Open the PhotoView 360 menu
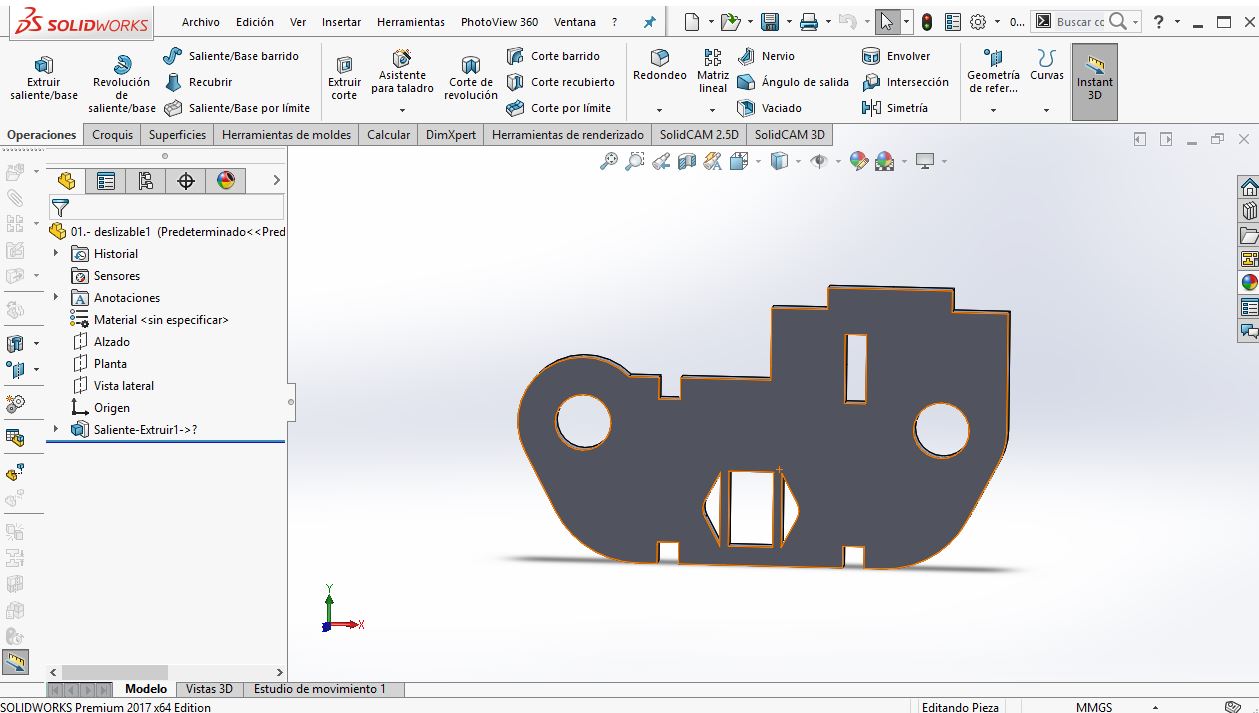 [x=499, y=22]
